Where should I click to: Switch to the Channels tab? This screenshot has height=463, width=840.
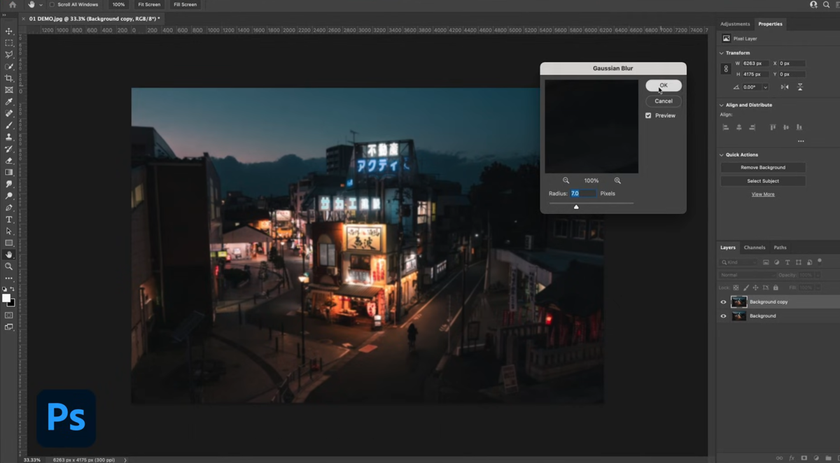point(754,248)
